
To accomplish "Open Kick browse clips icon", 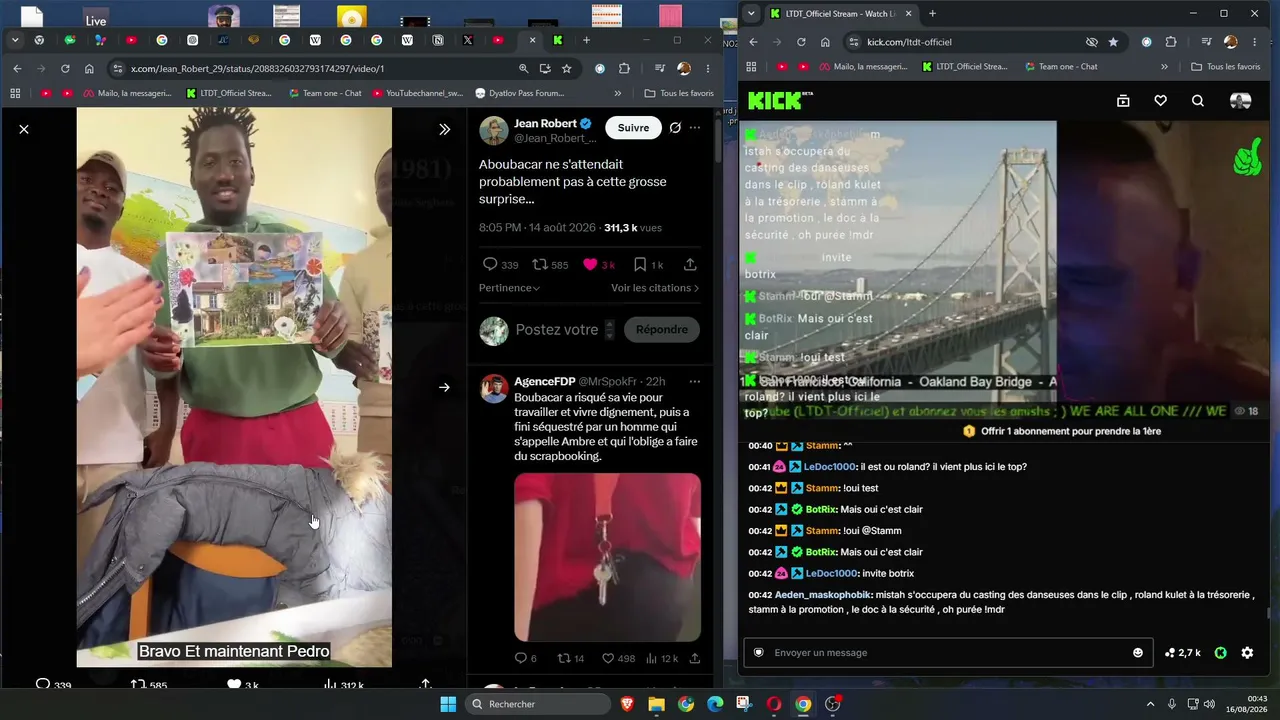I will click(x=1123, y=100).
